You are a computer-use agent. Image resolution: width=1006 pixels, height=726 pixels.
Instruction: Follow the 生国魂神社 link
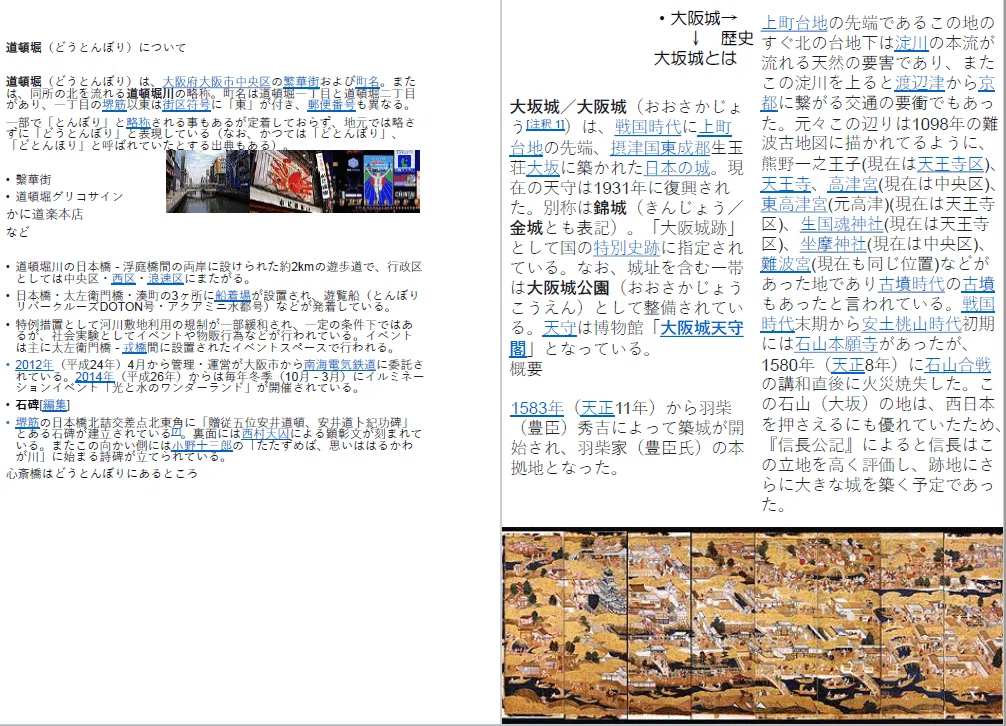(842, 224)
